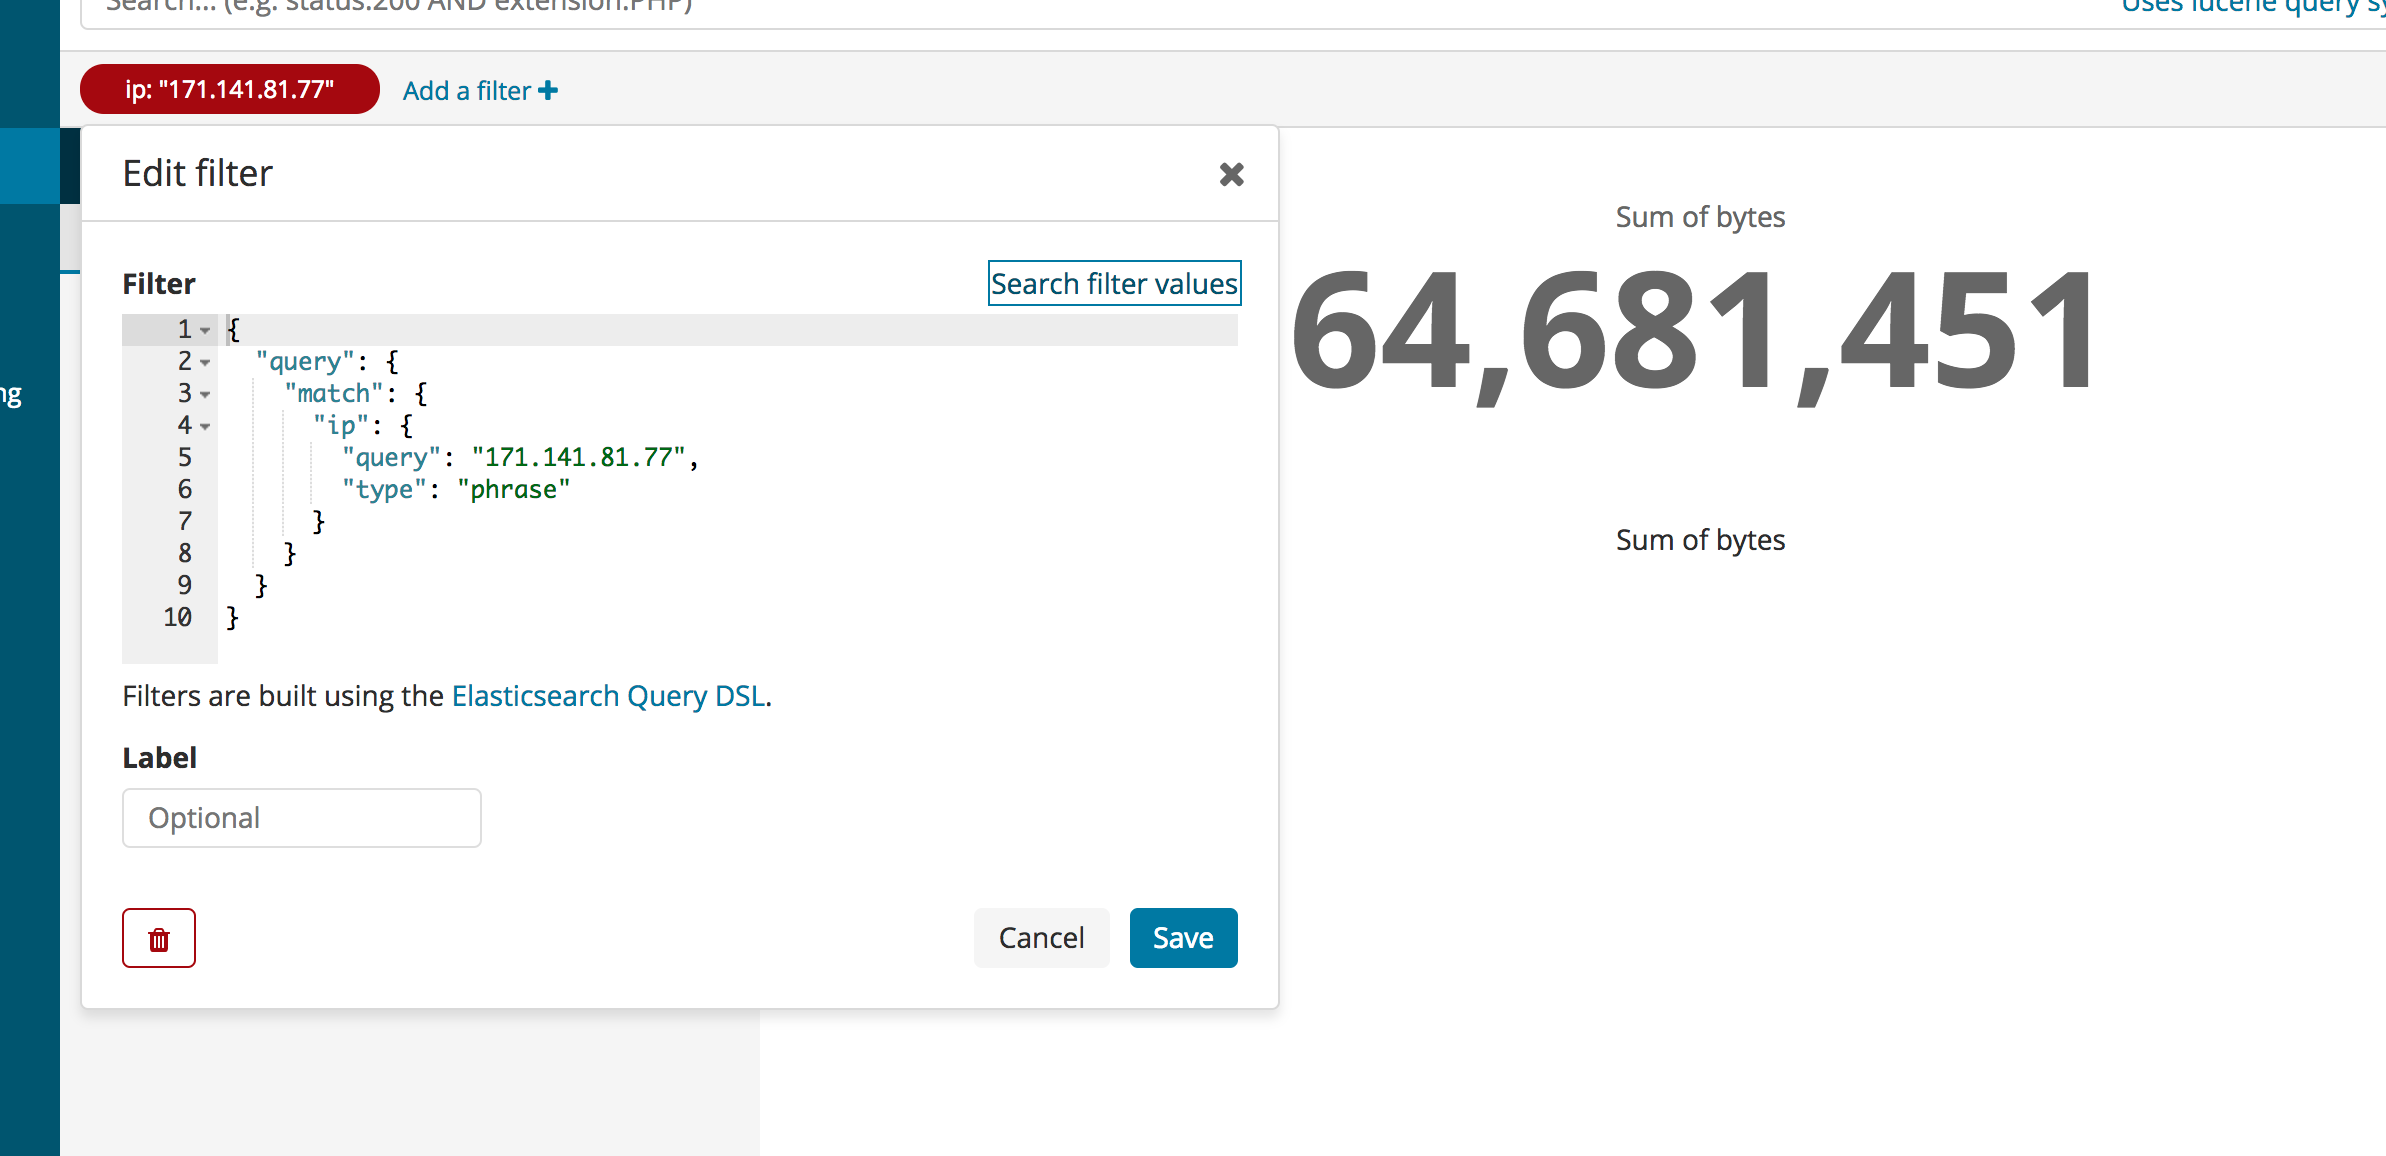Close the Edit filter dialog with X

point(1231,175)
